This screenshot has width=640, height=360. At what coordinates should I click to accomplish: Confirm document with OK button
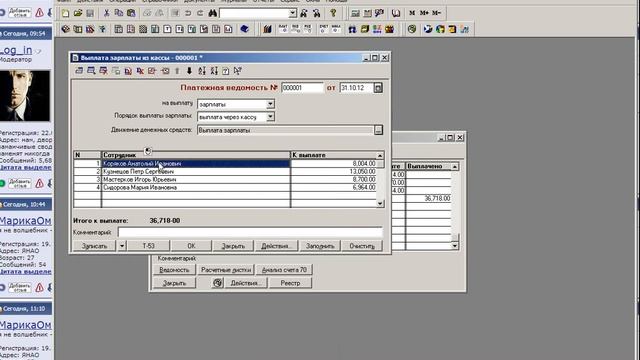[x=191, y=246]
